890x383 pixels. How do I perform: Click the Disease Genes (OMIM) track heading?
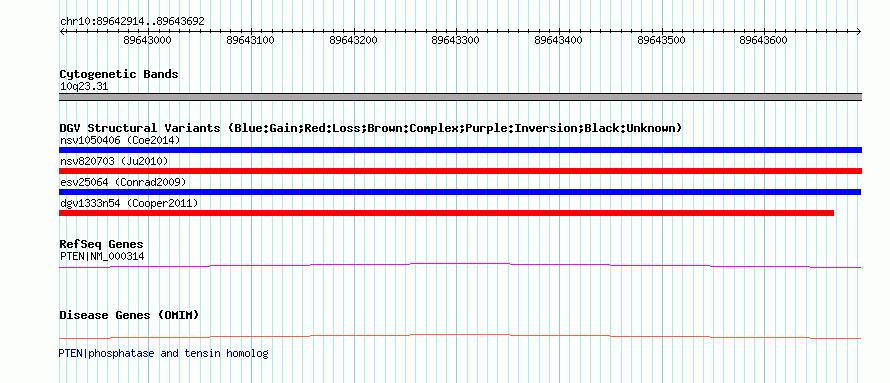click(x=129, y=315)
